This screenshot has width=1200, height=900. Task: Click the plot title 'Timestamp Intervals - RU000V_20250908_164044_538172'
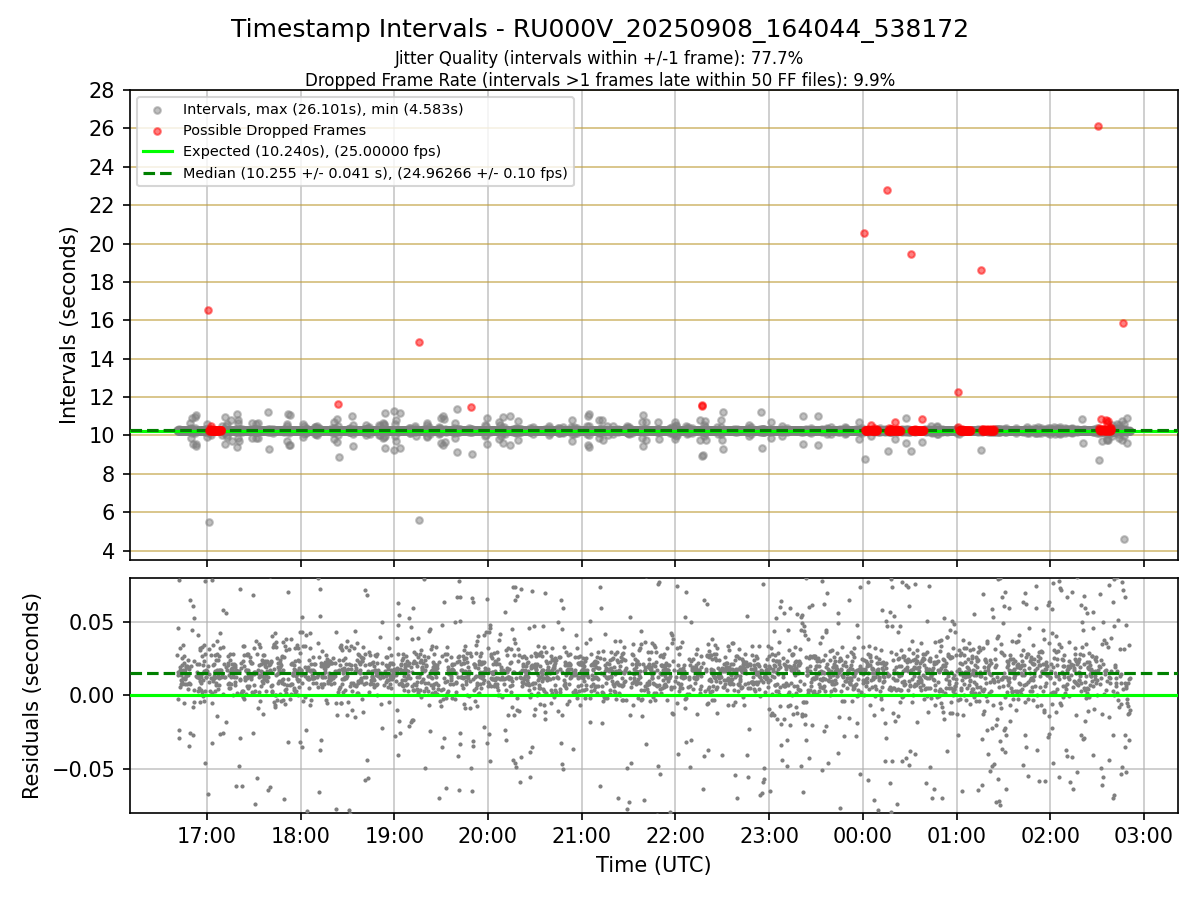tap(600, 29)
